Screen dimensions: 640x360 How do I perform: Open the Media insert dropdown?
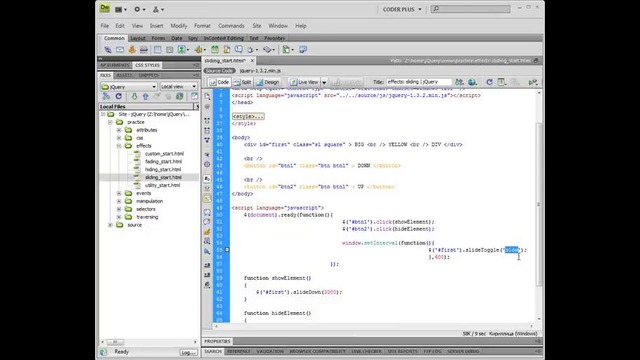point(200,49)
